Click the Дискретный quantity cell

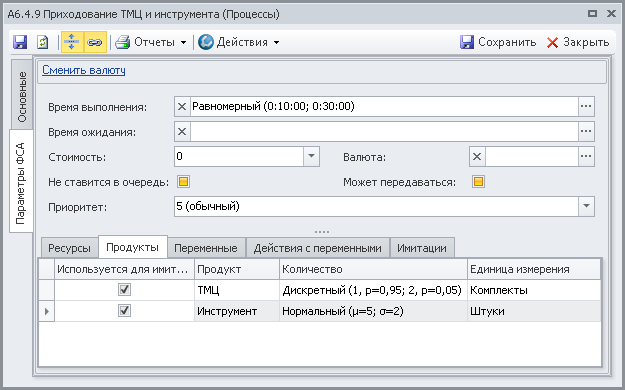373,290
